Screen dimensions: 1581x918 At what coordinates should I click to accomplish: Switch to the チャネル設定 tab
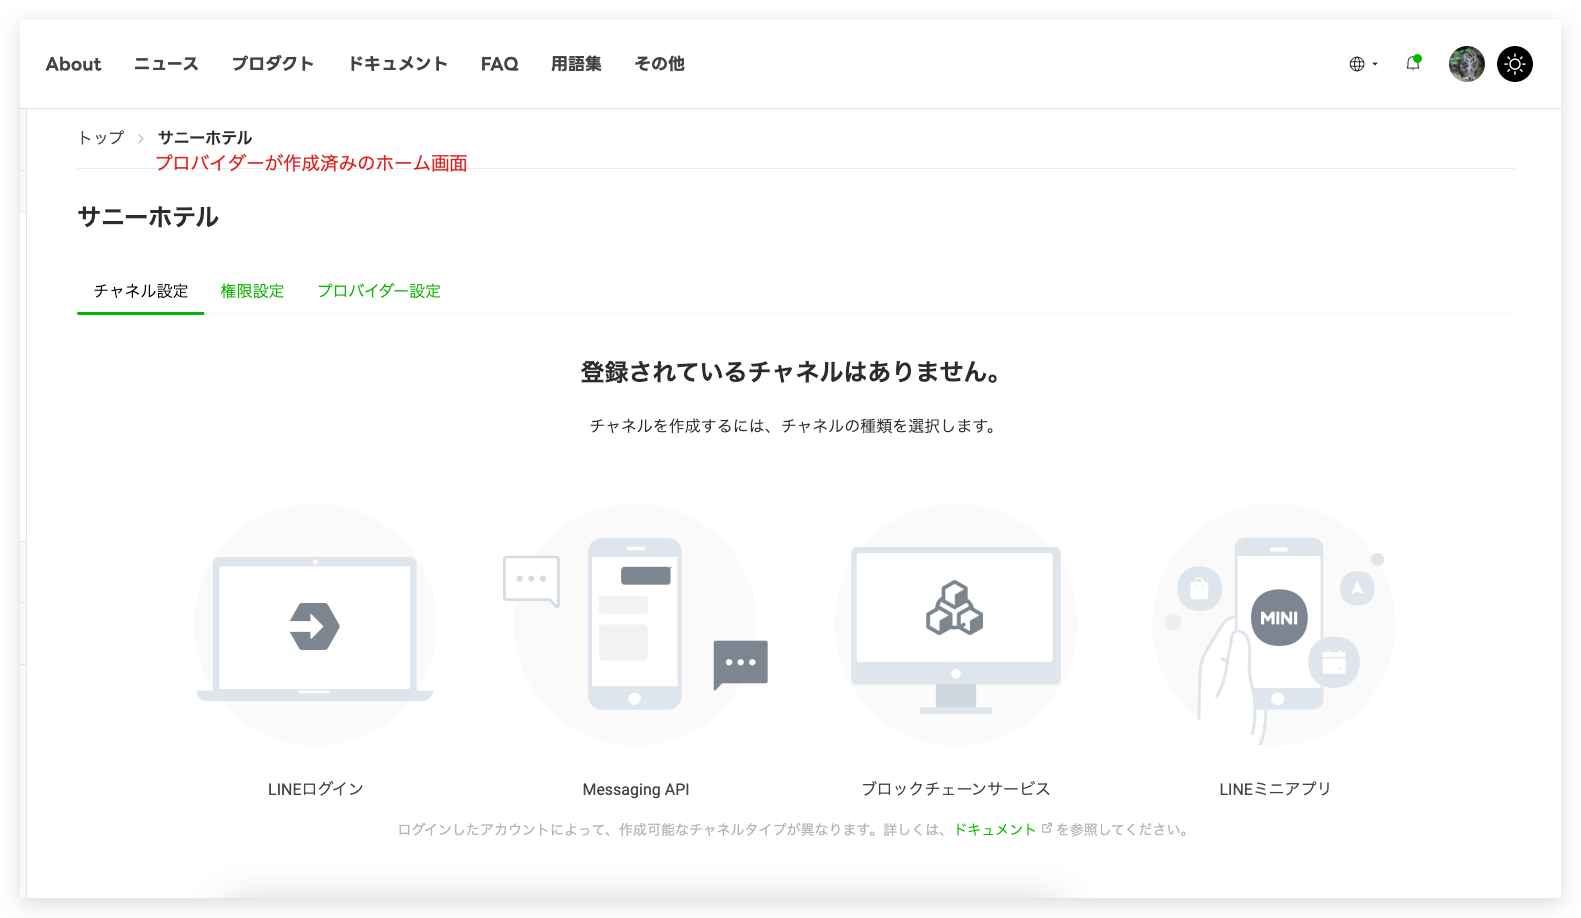(141, 291)
